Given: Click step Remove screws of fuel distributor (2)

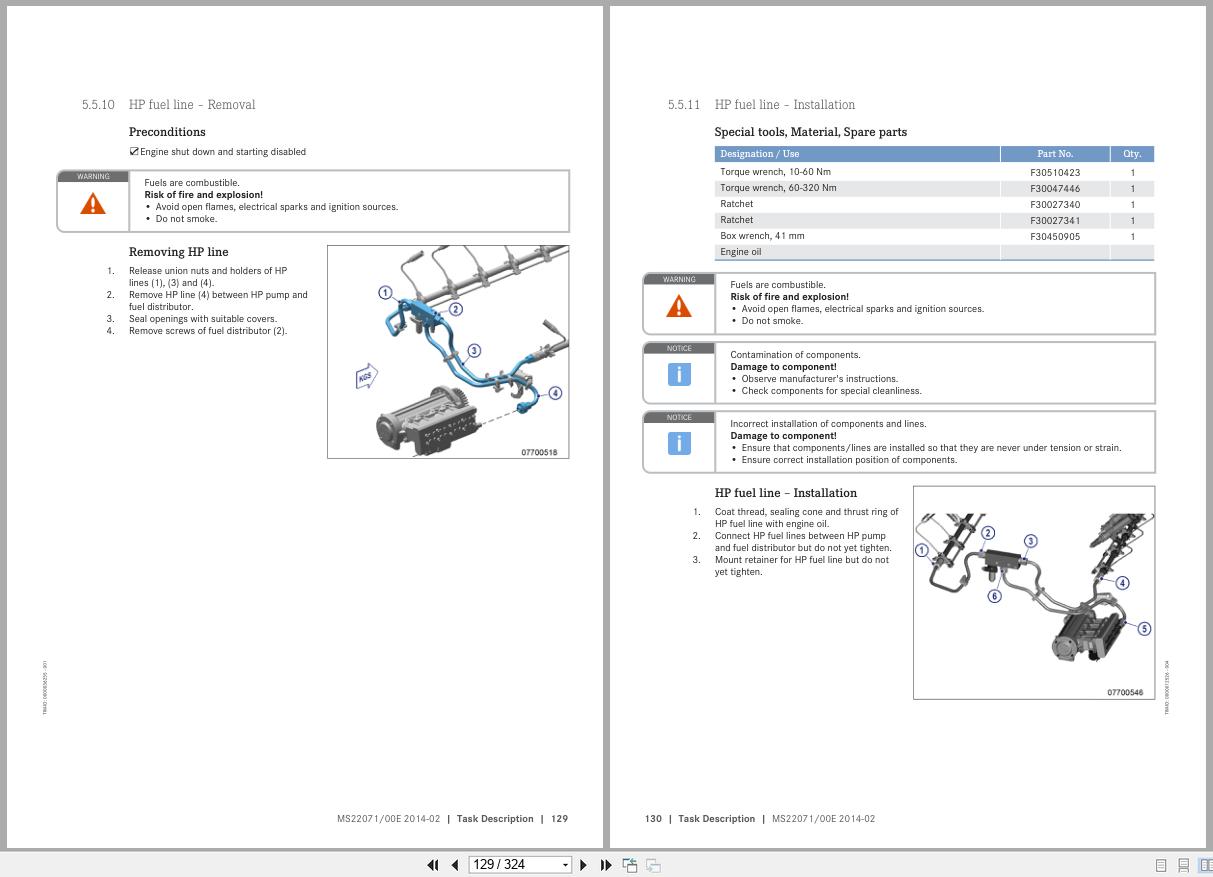Looking at the screenshot, I should point(208,331).
